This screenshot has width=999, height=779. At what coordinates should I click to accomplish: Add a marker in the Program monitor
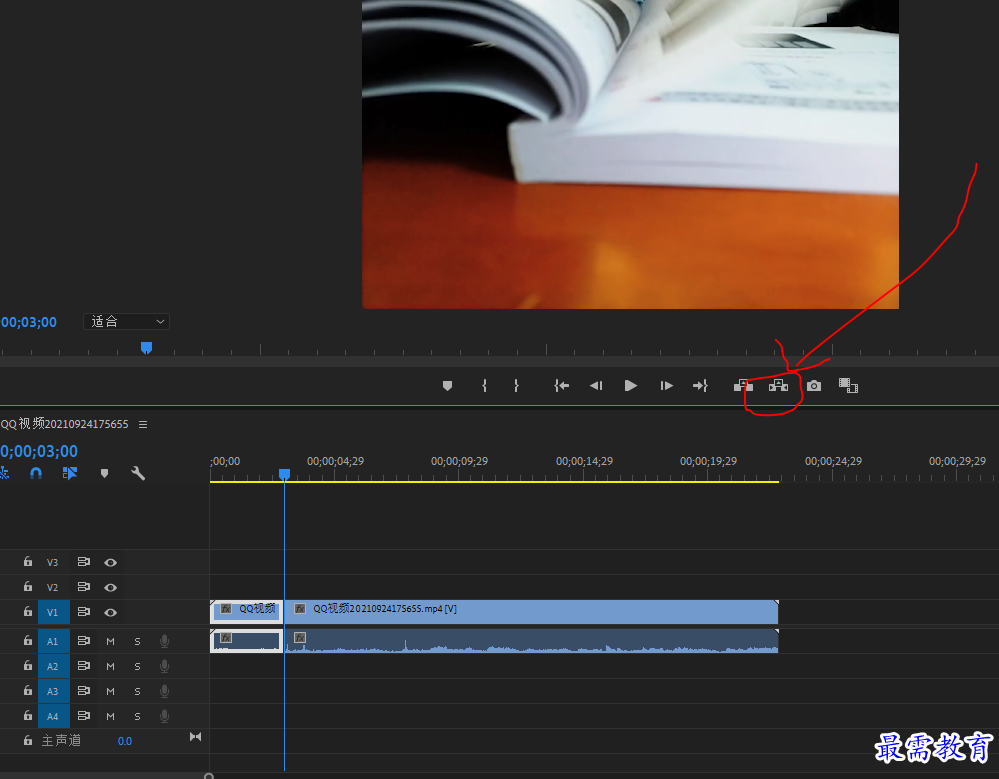tap(447, 385)
